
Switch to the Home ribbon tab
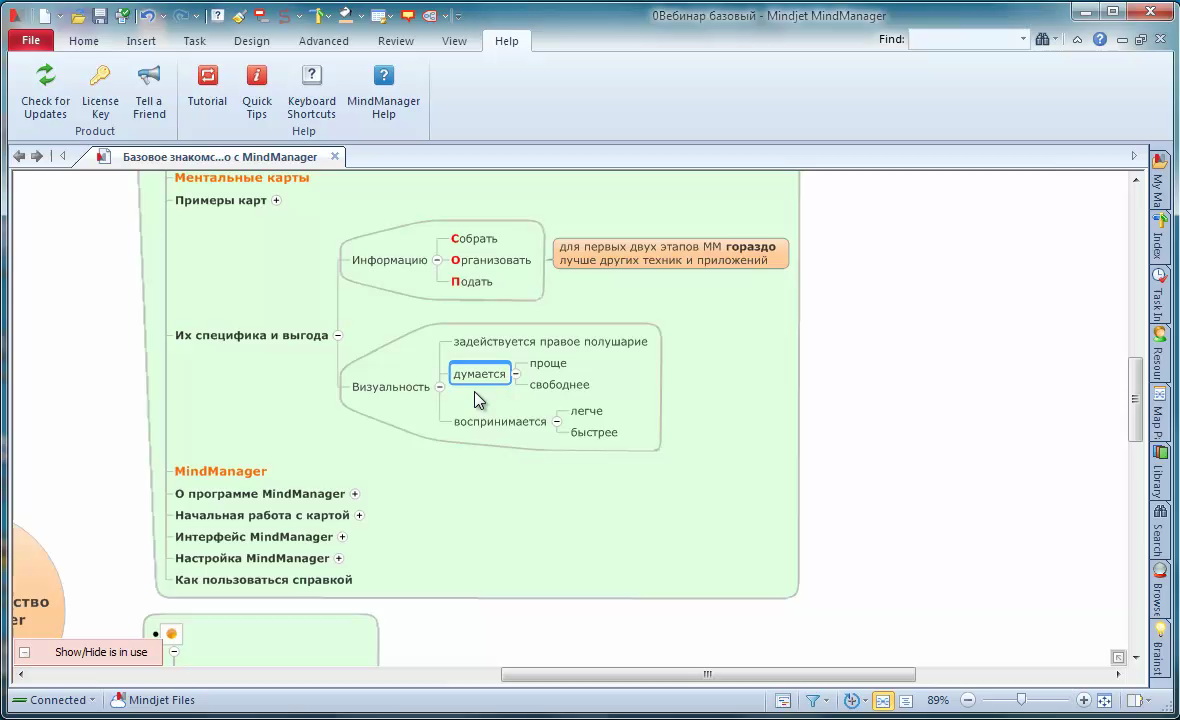point(84,41)
